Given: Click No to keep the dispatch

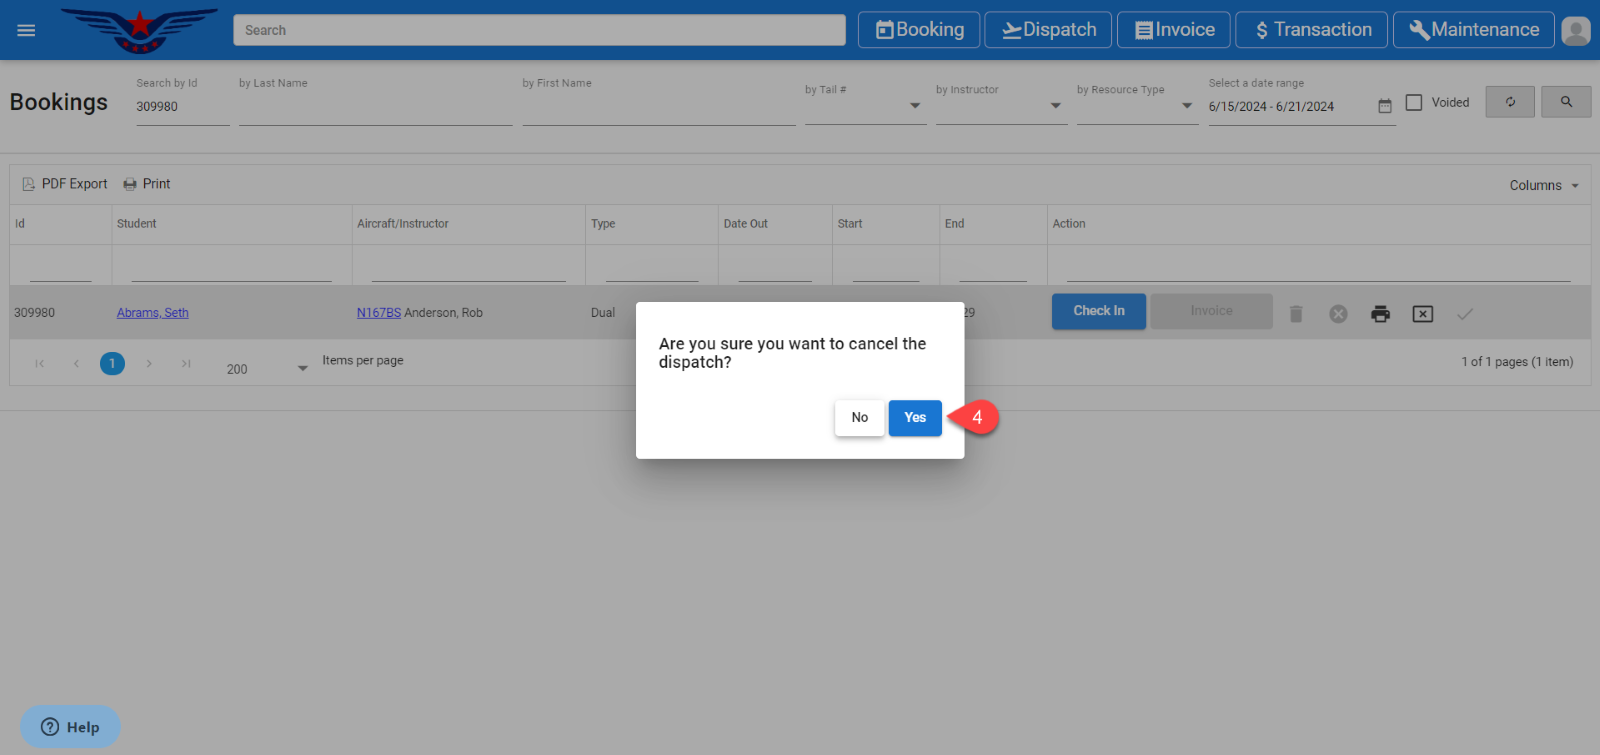Looking at the screenshot, I should click(x=859, y=418).
